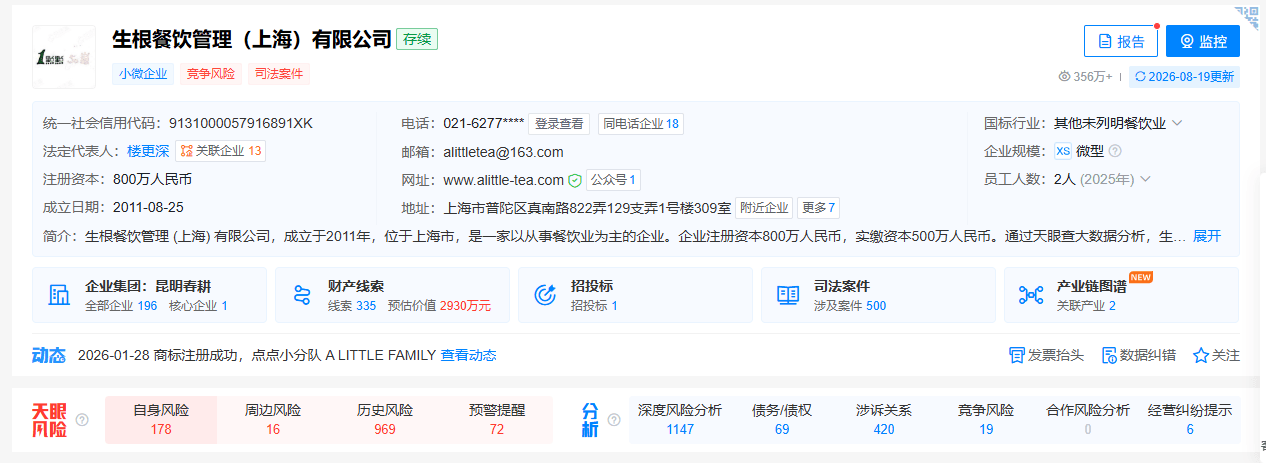Open 全部企业 196 link

point(121,305)
